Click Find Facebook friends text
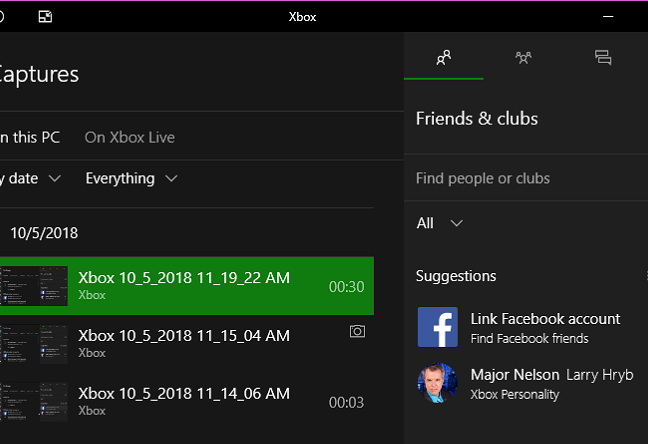This screenshot has height=444, width=648. click(x=529, y=339)
